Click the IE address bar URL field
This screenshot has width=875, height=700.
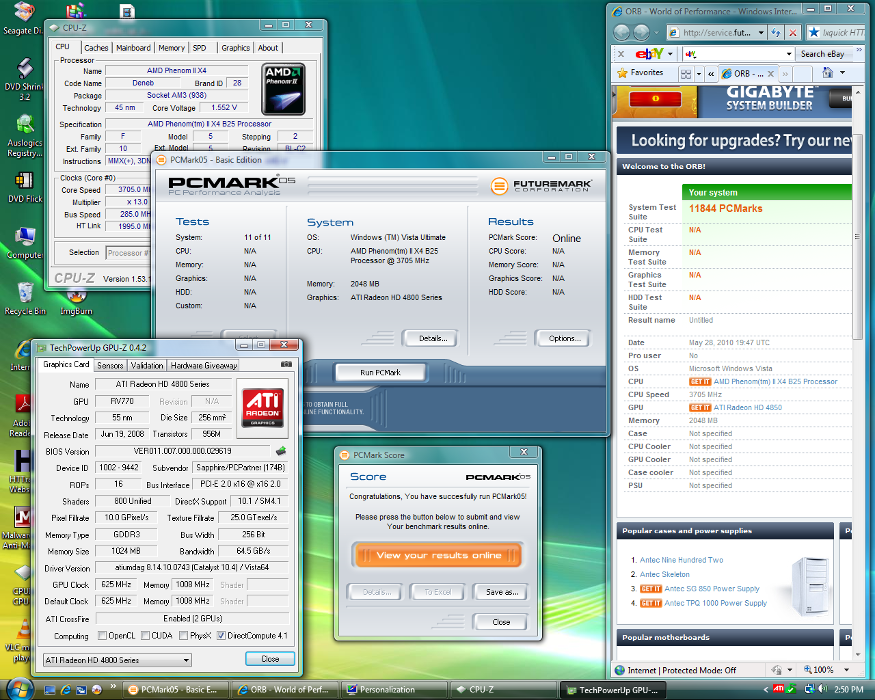717,32
